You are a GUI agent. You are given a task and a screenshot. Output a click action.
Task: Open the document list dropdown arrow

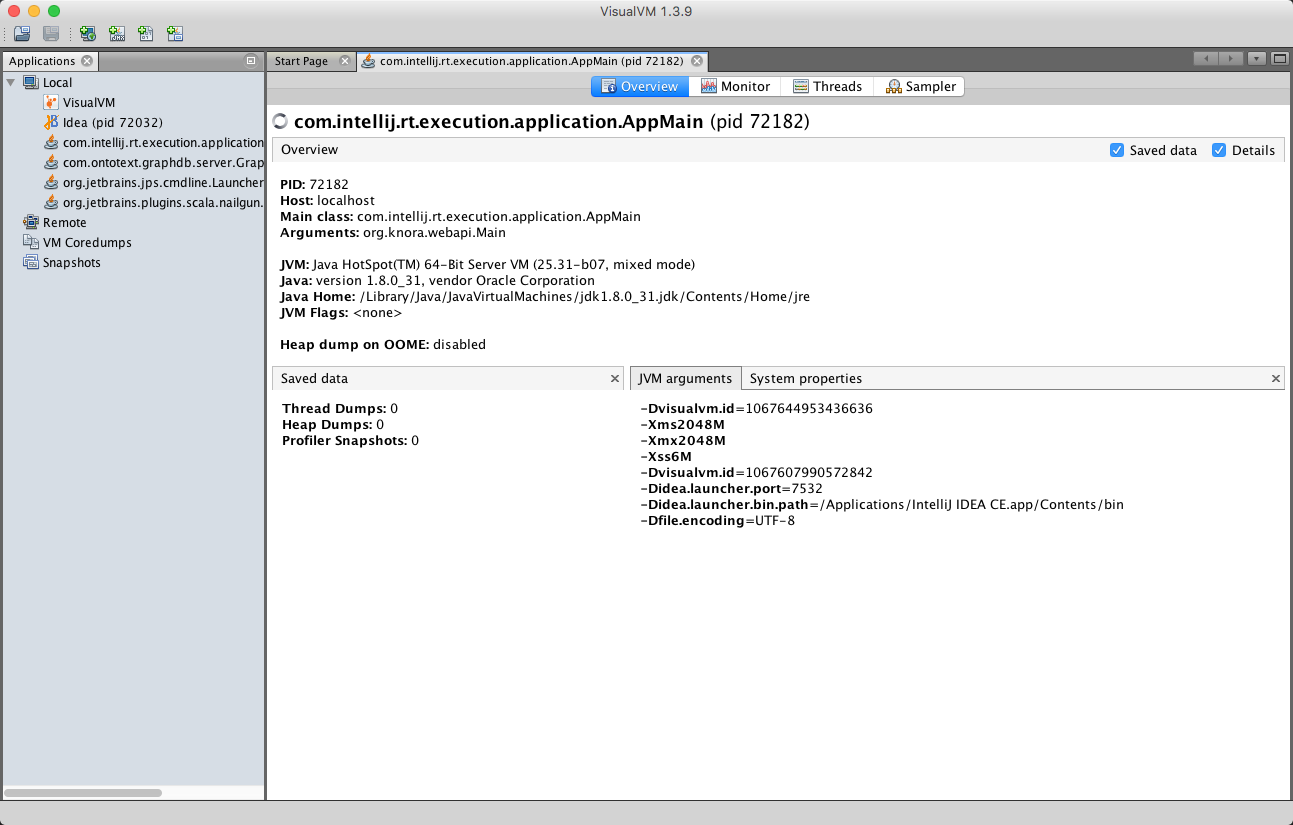pos(1257,59)
